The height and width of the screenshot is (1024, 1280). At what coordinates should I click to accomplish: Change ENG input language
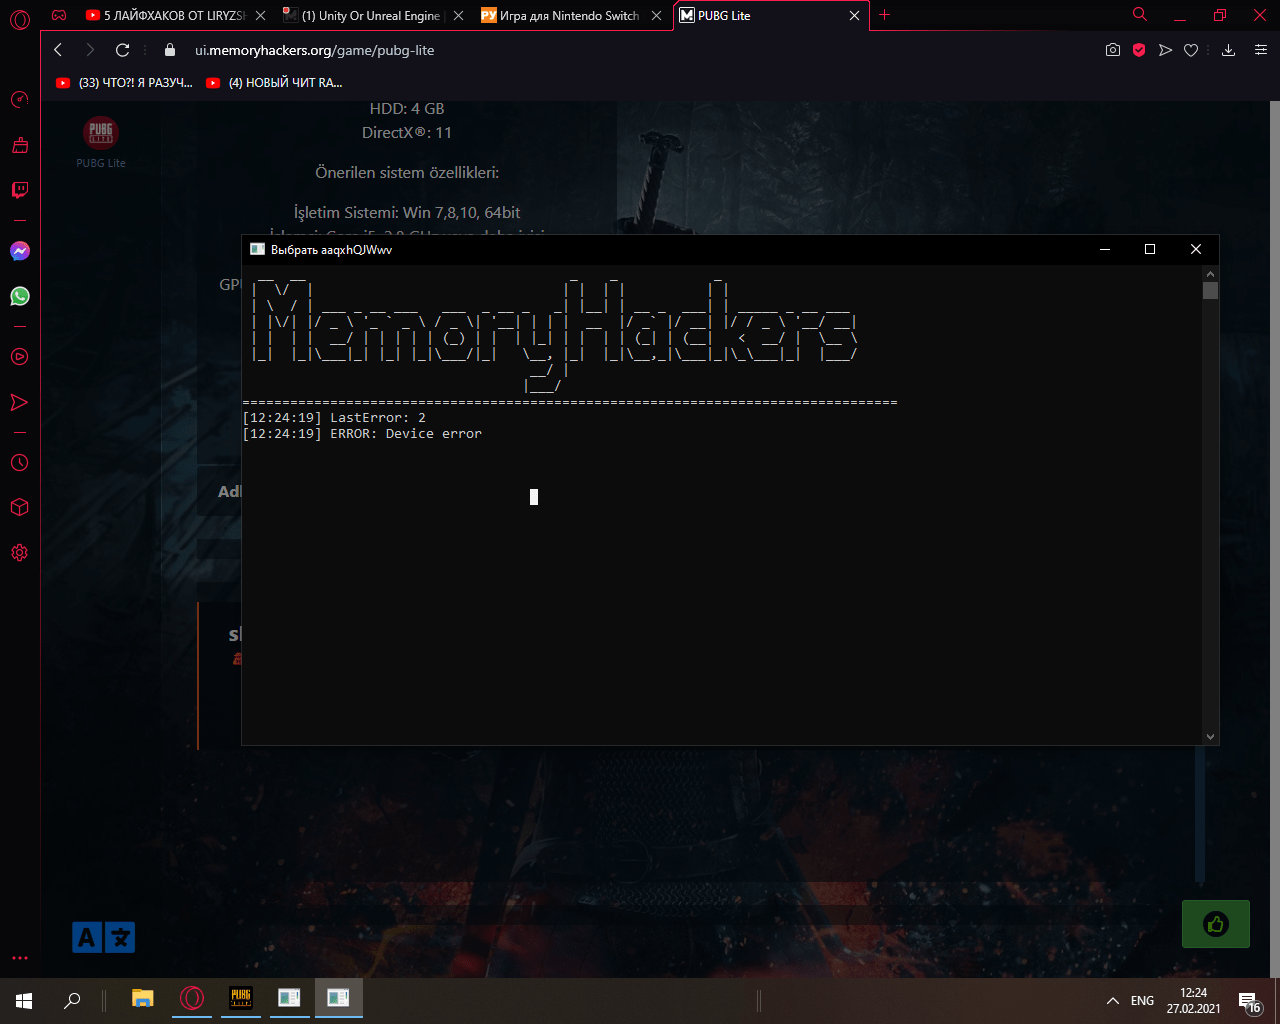click(x=1142, y=1001)
